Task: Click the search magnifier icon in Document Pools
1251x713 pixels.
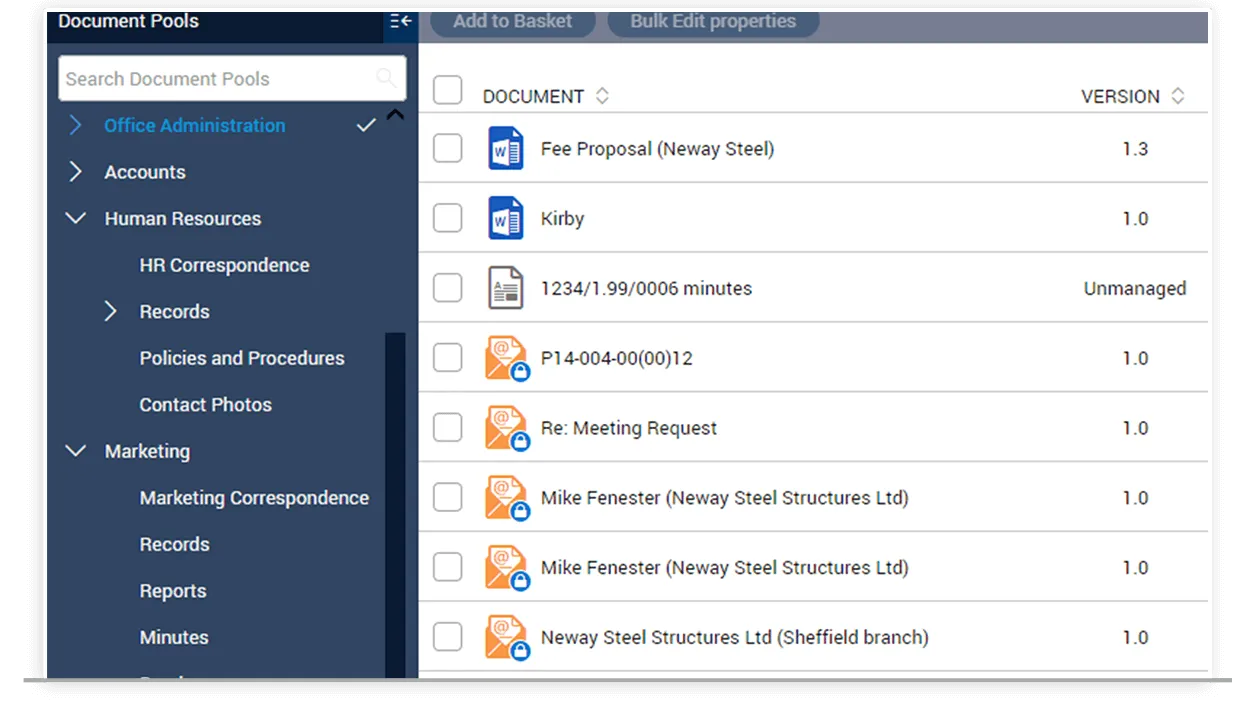Action: click(x=386, y=78)
